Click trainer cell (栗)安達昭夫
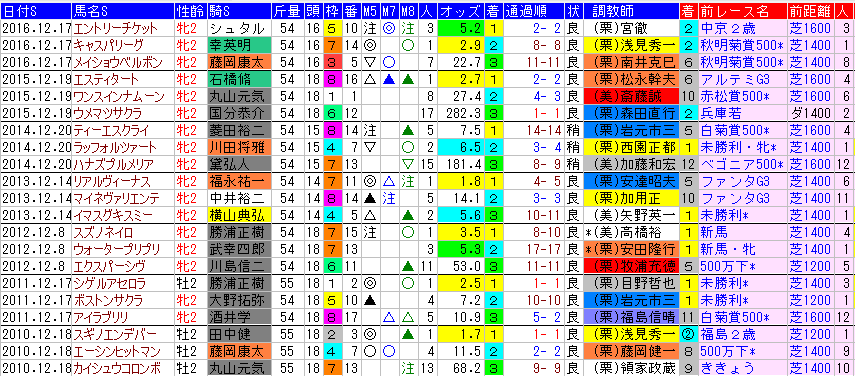 [x=630, y=181]
